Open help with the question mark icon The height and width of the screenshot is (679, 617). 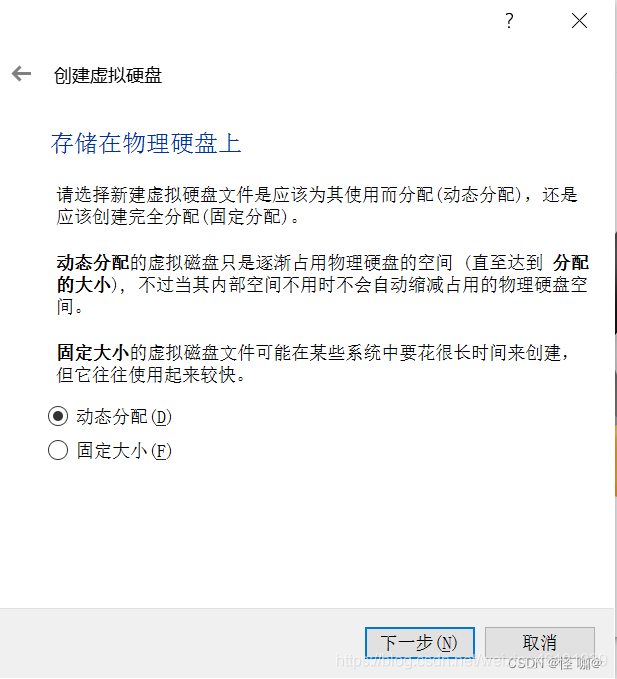[509, 20]
